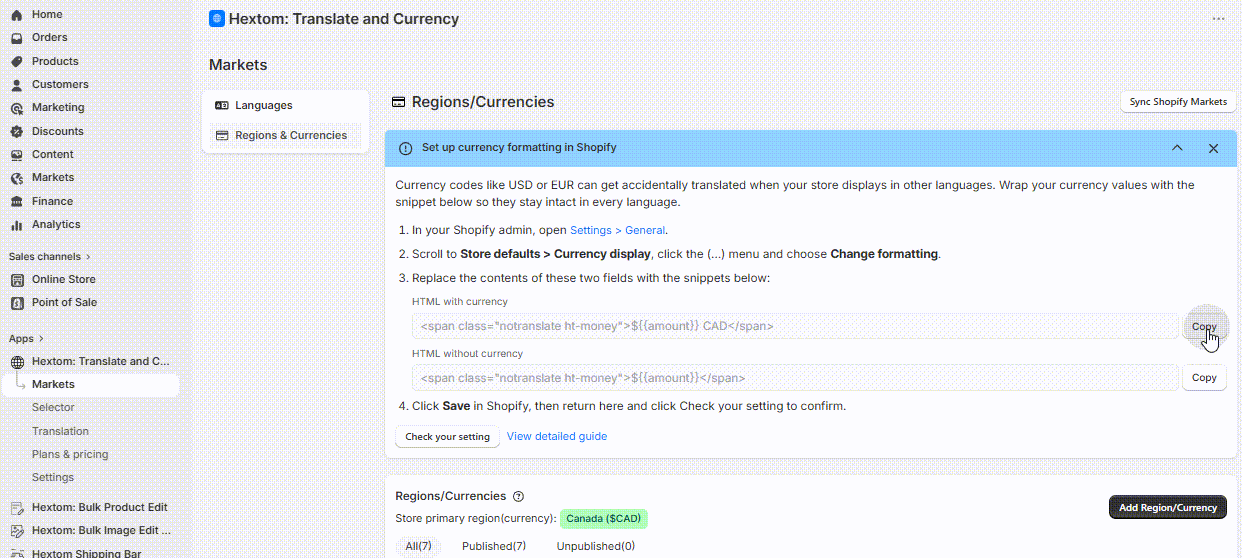Dismiss the currency formatting banner
The image size is (1242, 558).
[x=1213, y=148]
